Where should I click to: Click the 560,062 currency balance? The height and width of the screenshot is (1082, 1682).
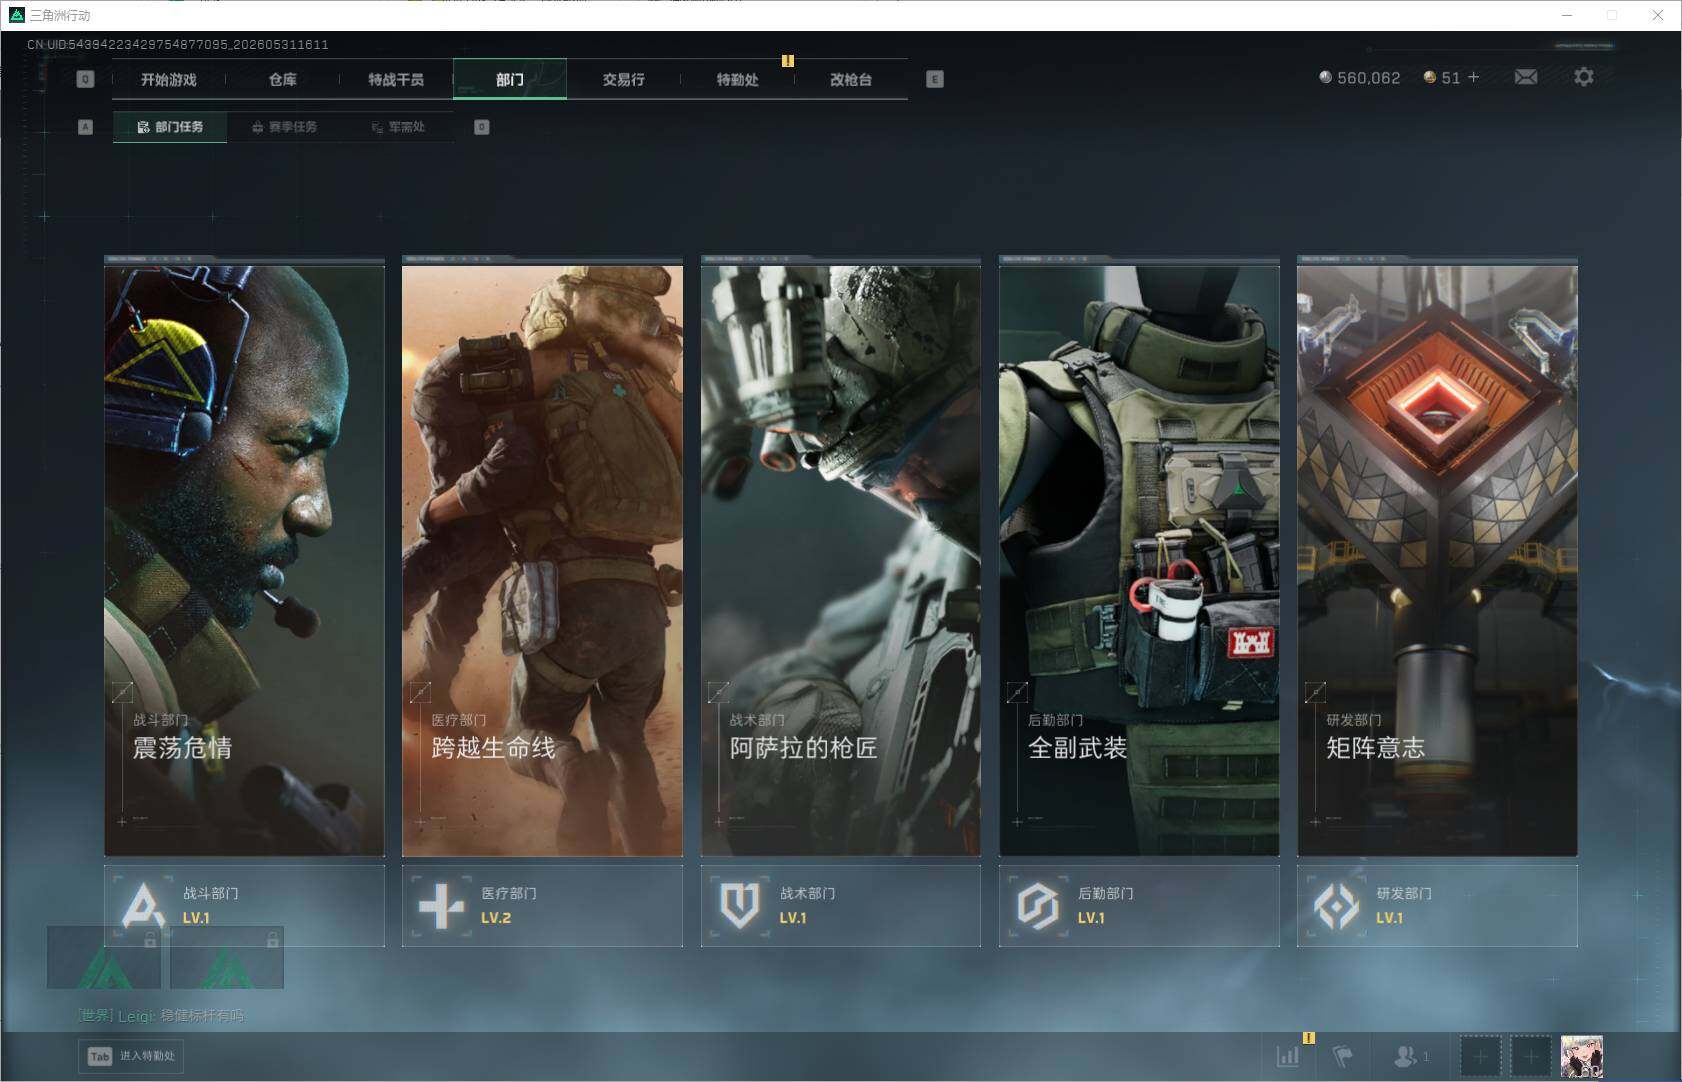(x=1369, y=78)
